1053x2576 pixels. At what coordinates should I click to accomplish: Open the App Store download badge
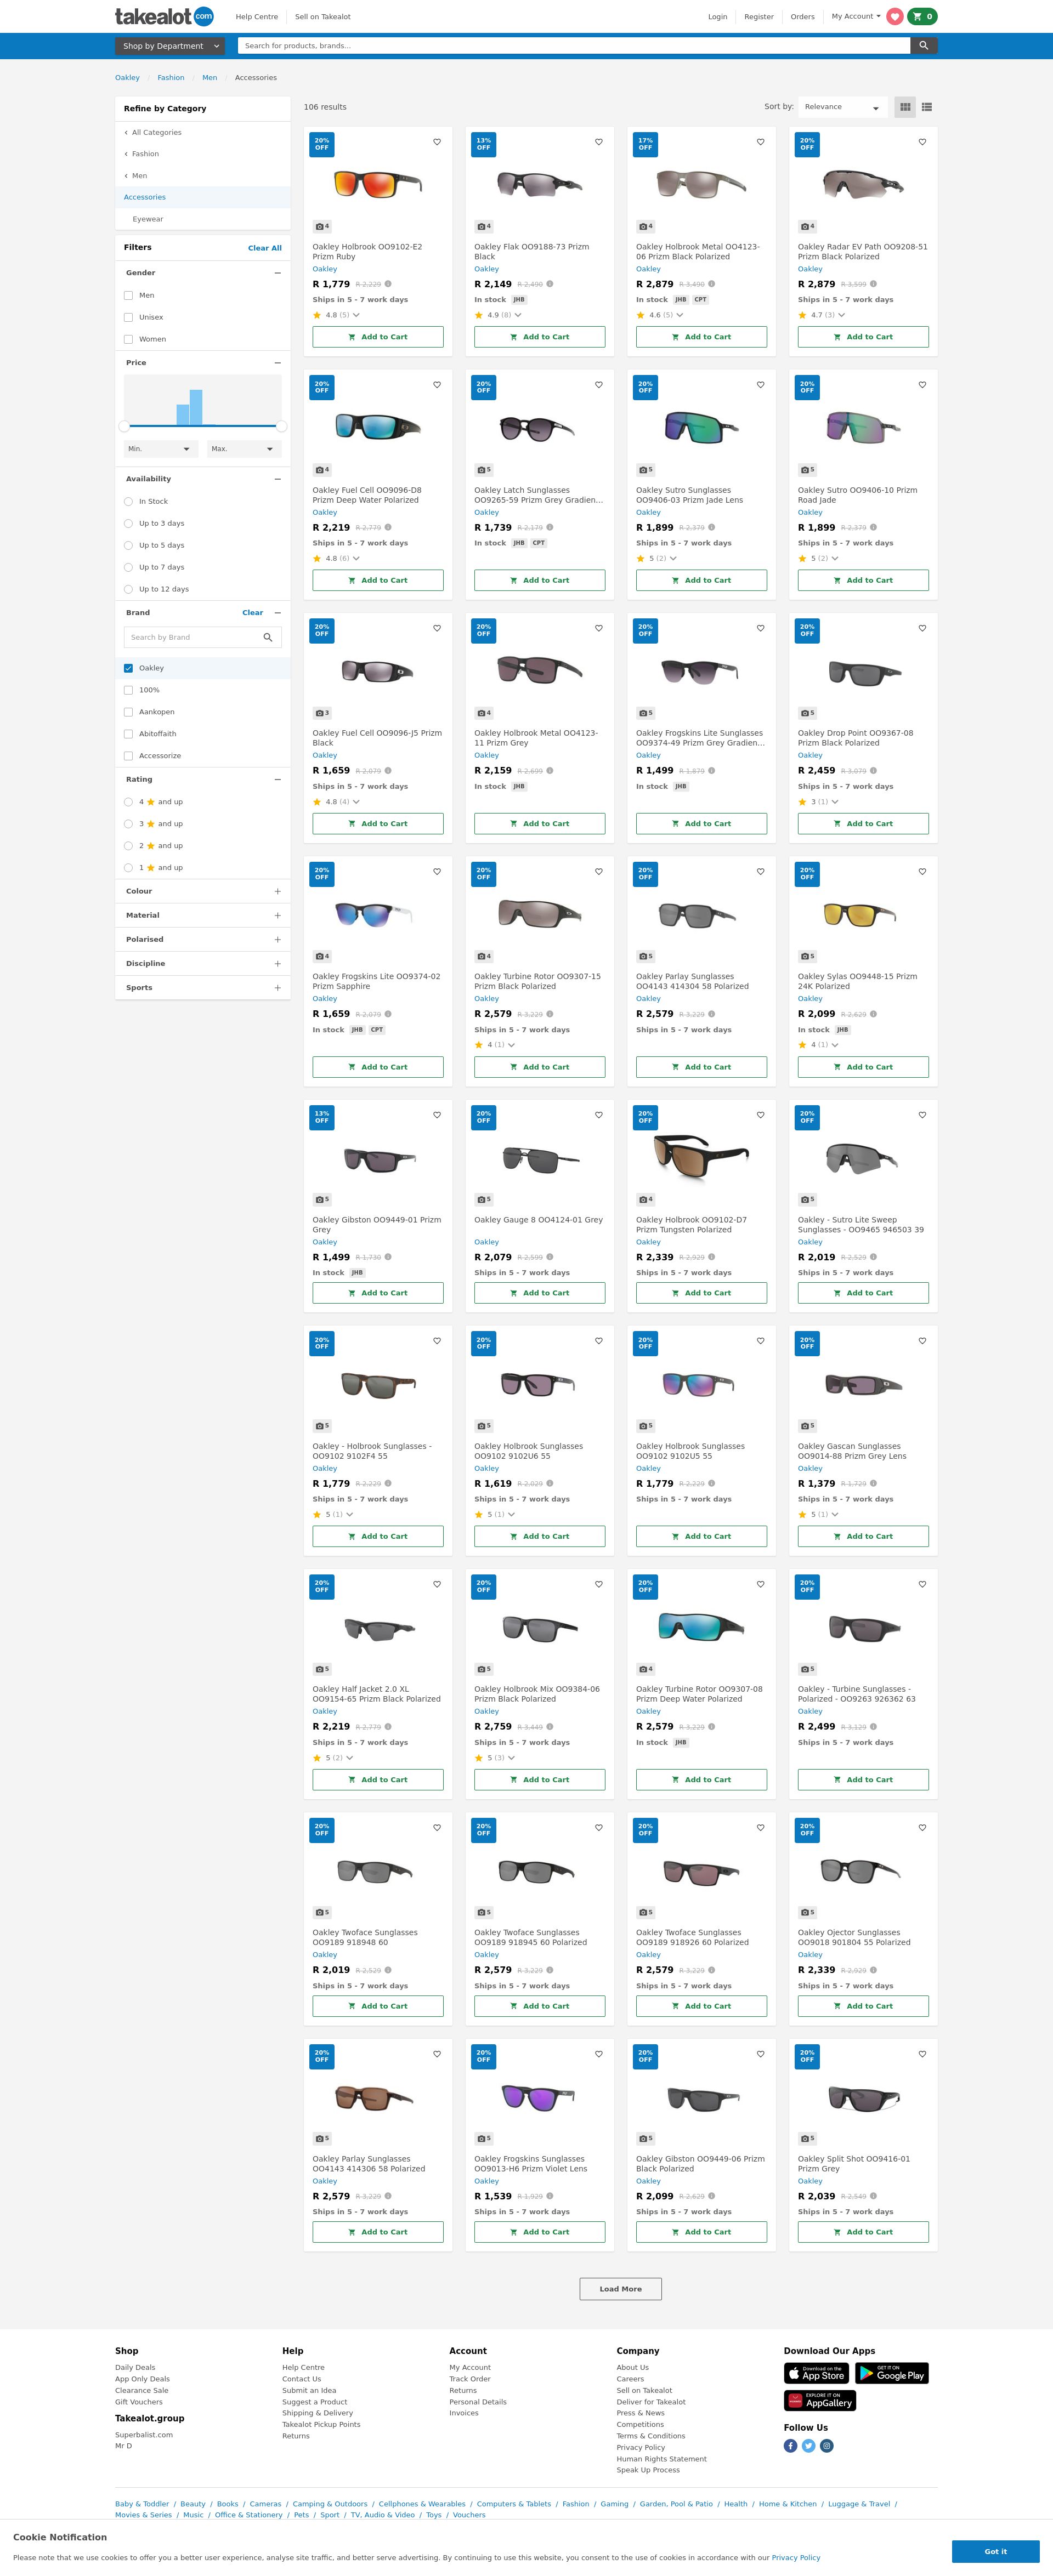(815, 2373)
